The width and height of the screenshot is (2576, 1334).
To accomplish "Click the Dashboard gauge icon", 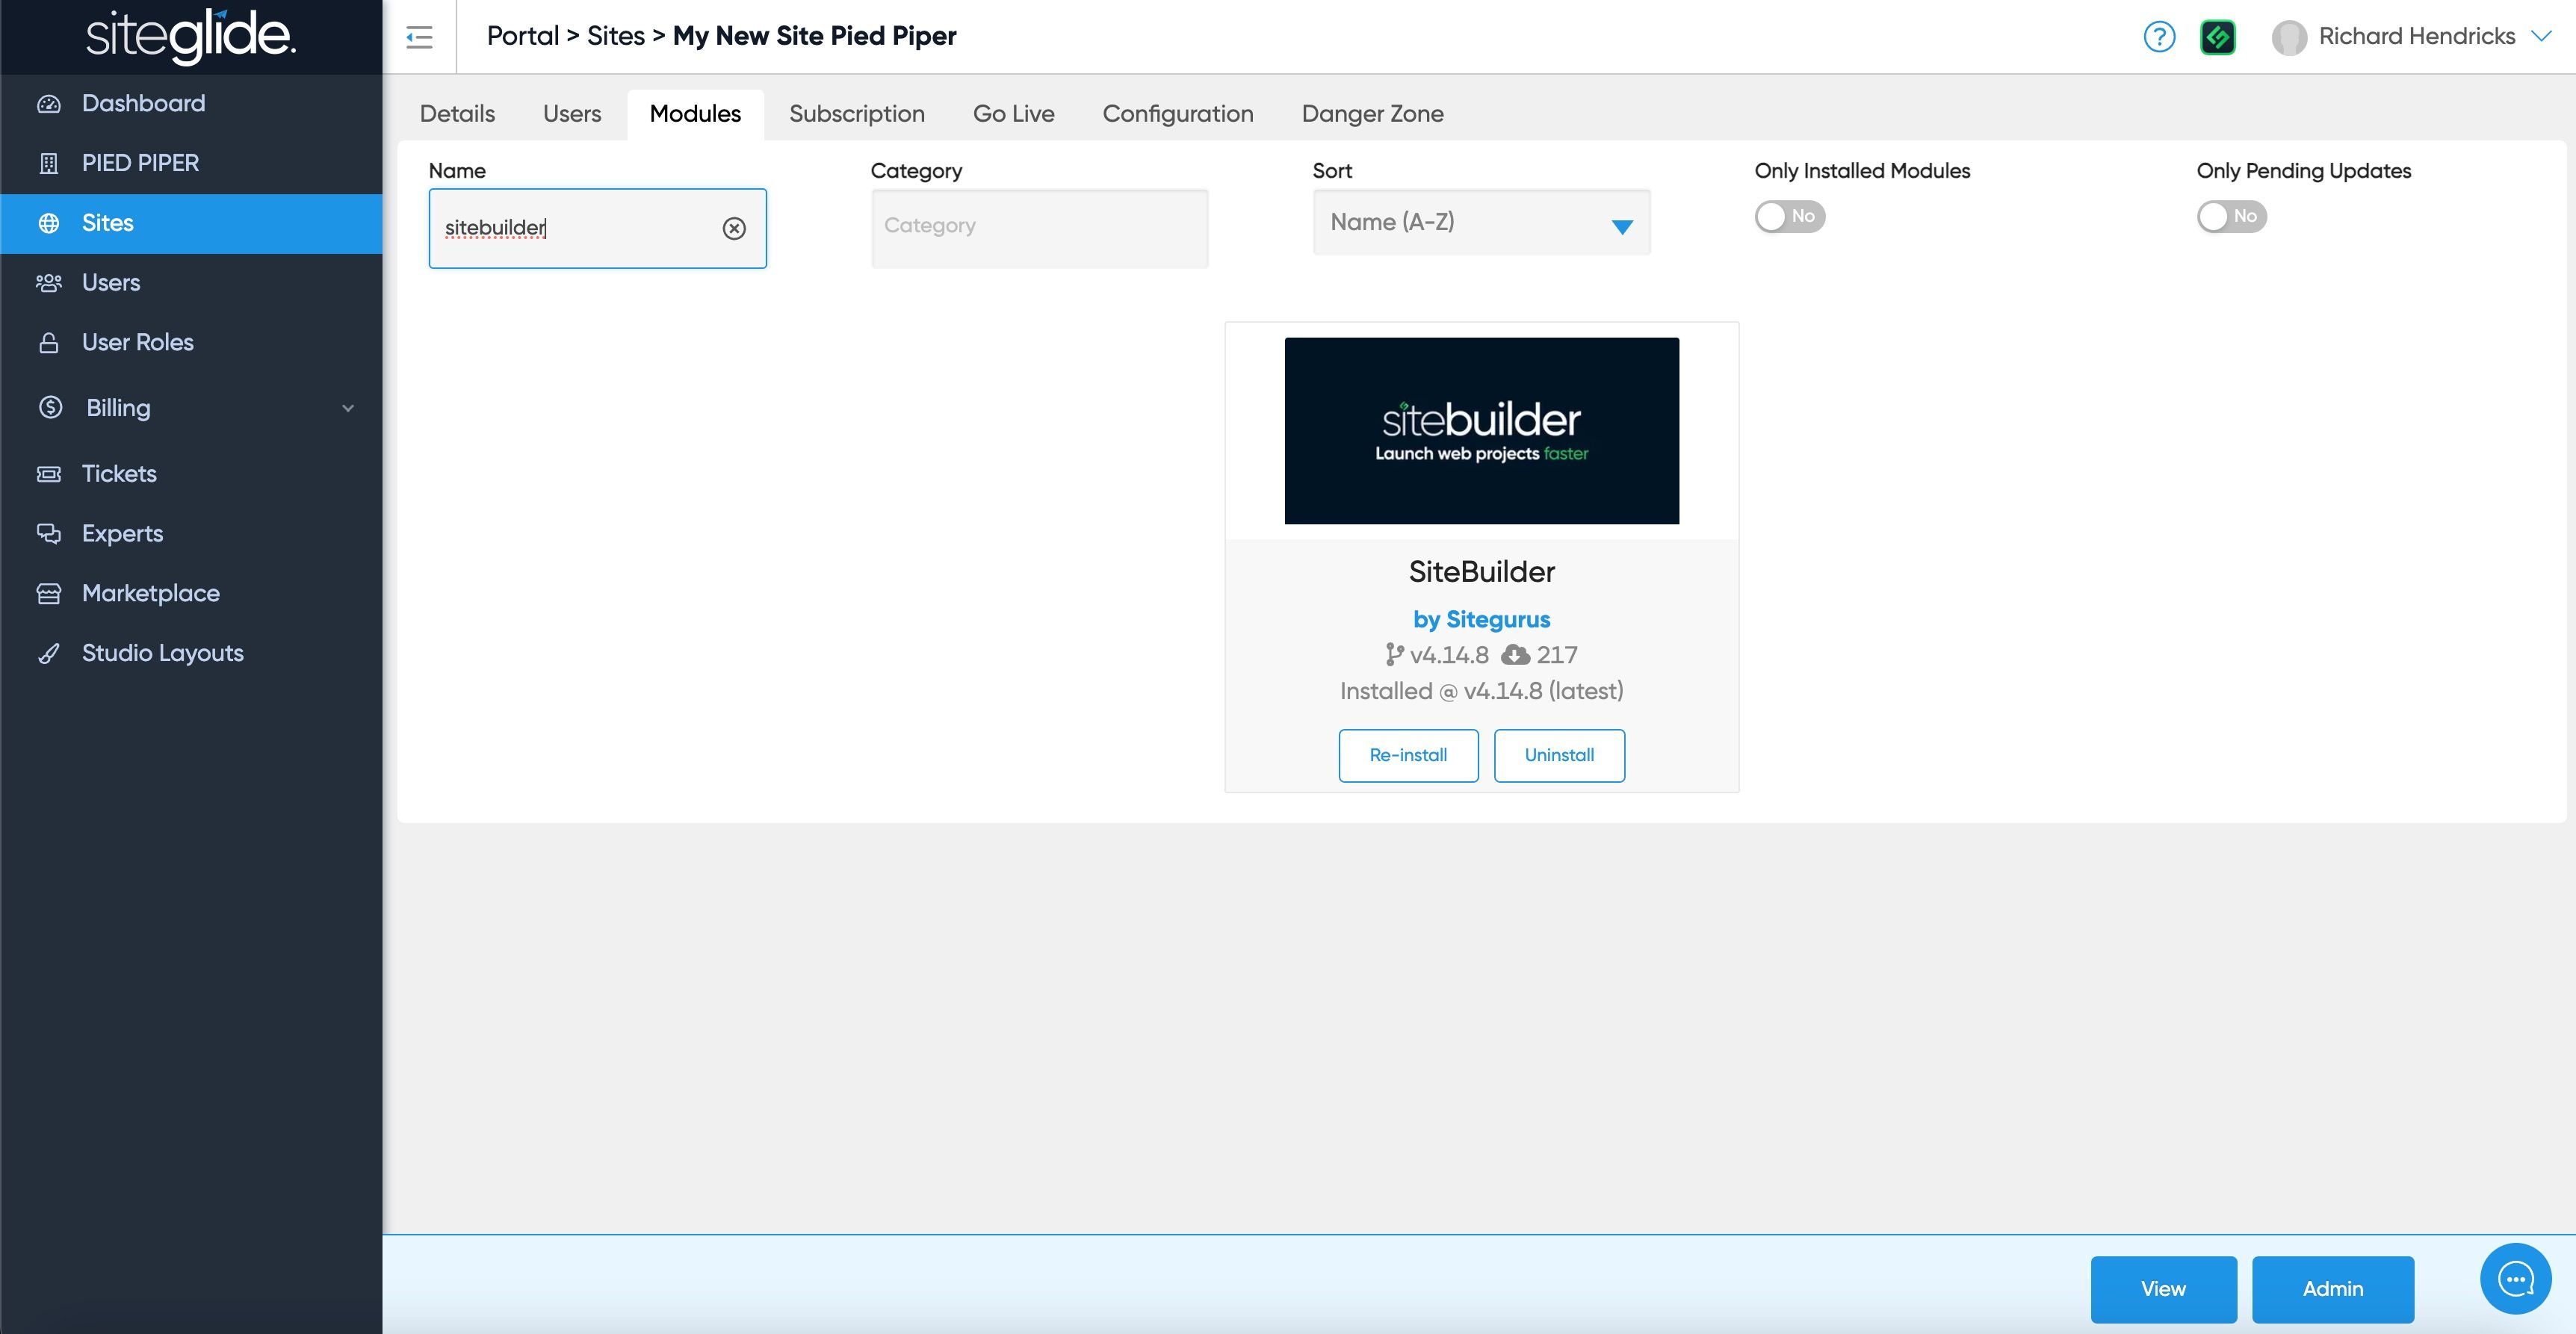I will (x=49, y=104).
